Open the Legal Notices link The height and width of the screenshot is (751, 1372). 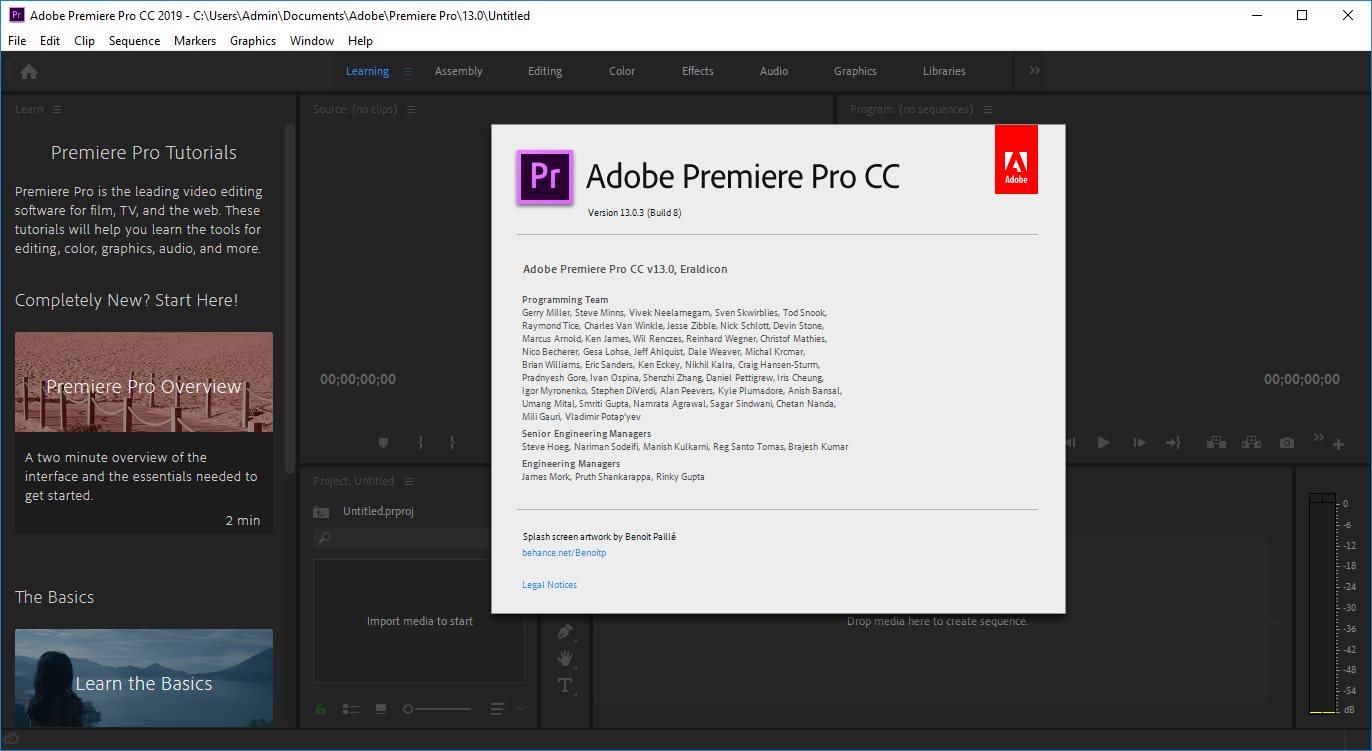(x=549, y=584)
